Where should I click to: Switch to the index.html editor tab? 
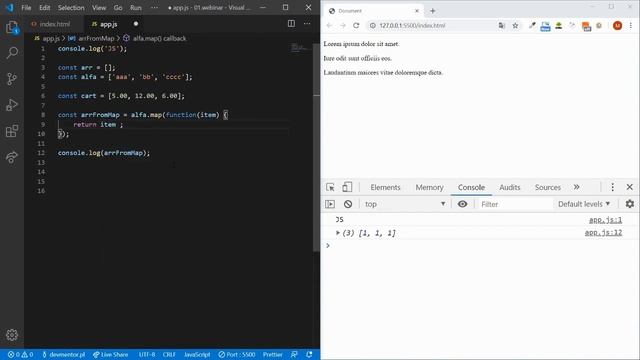[54, 24]
